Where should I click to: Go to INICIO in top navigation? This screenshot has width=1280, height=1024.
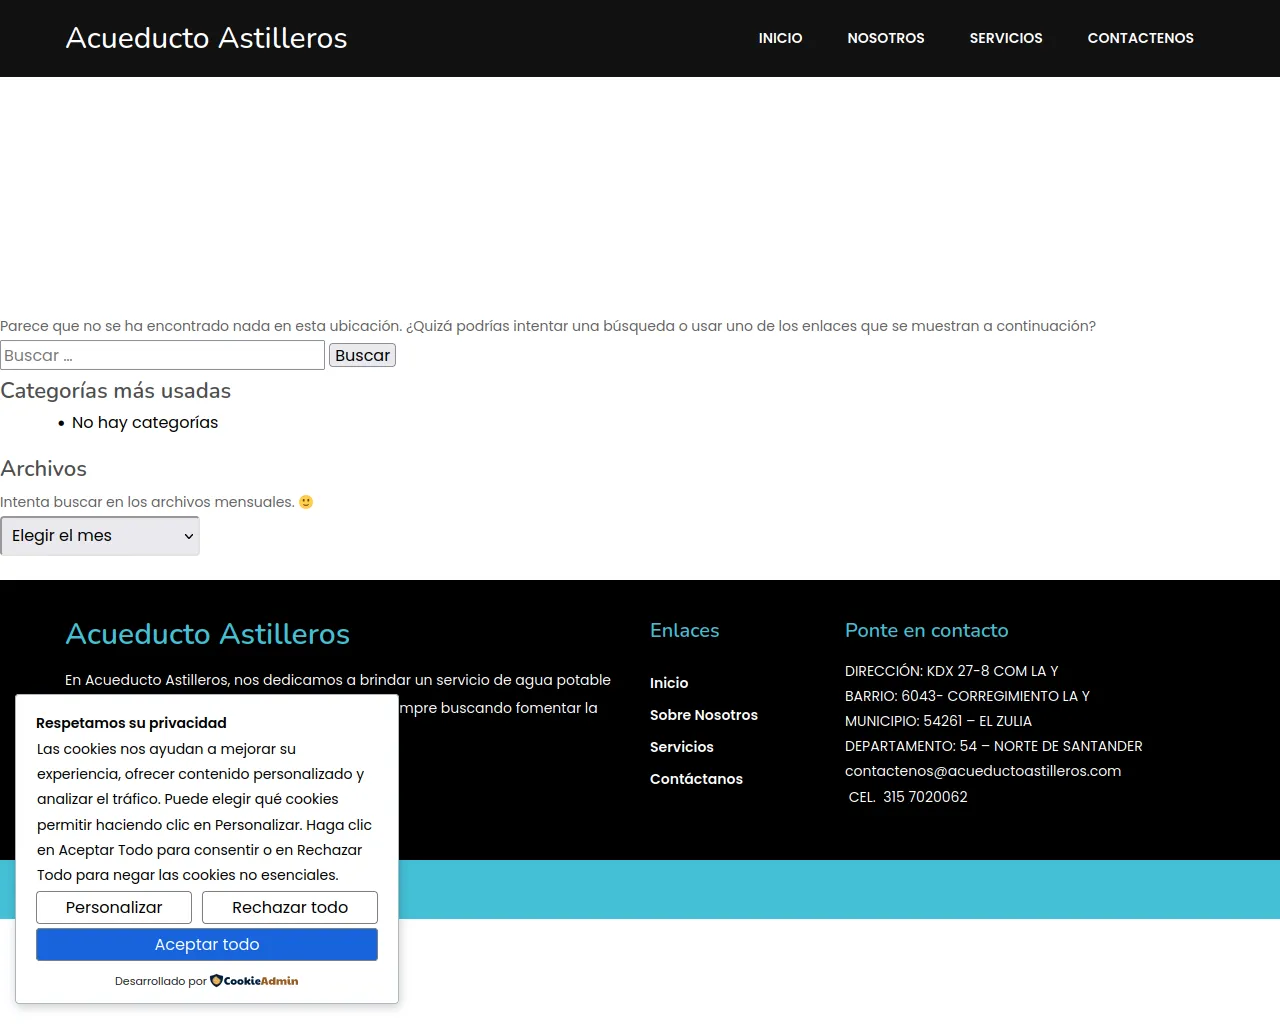pyautogui.click(x=780, y=38)
